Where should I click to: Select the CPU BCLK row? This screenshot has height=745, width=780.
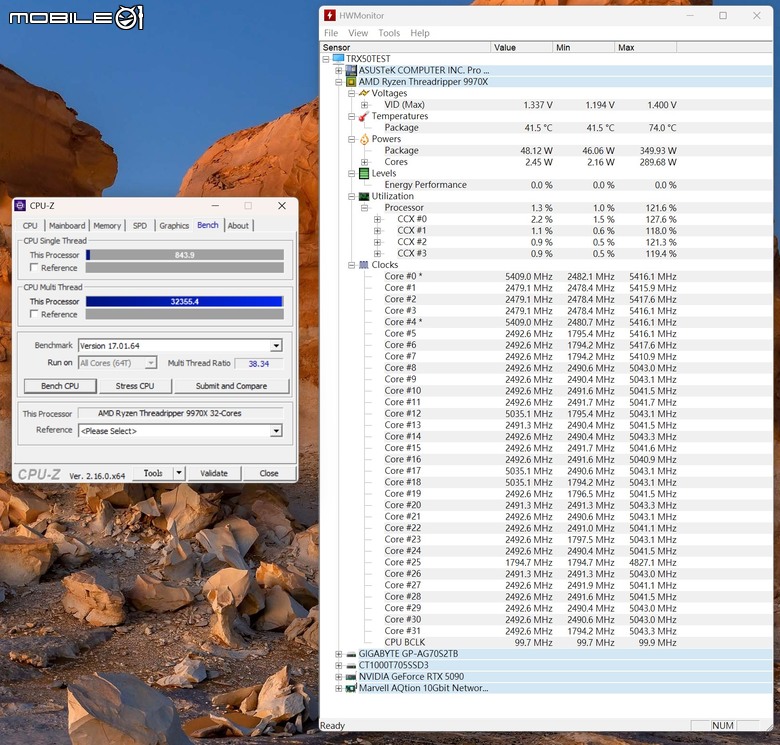coord(530,642)
